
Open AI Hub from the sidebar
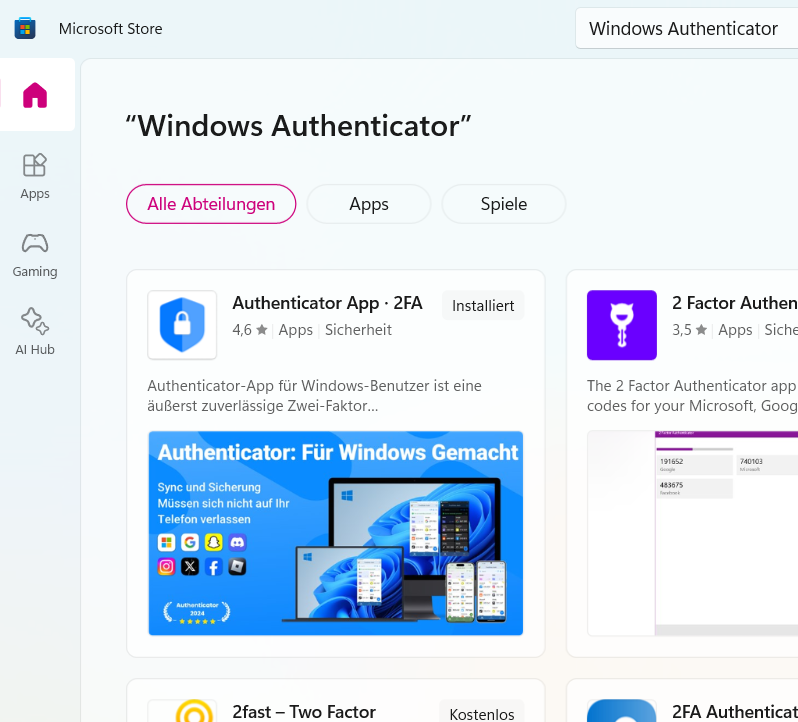pyautogui.click(x=35, y=331)
